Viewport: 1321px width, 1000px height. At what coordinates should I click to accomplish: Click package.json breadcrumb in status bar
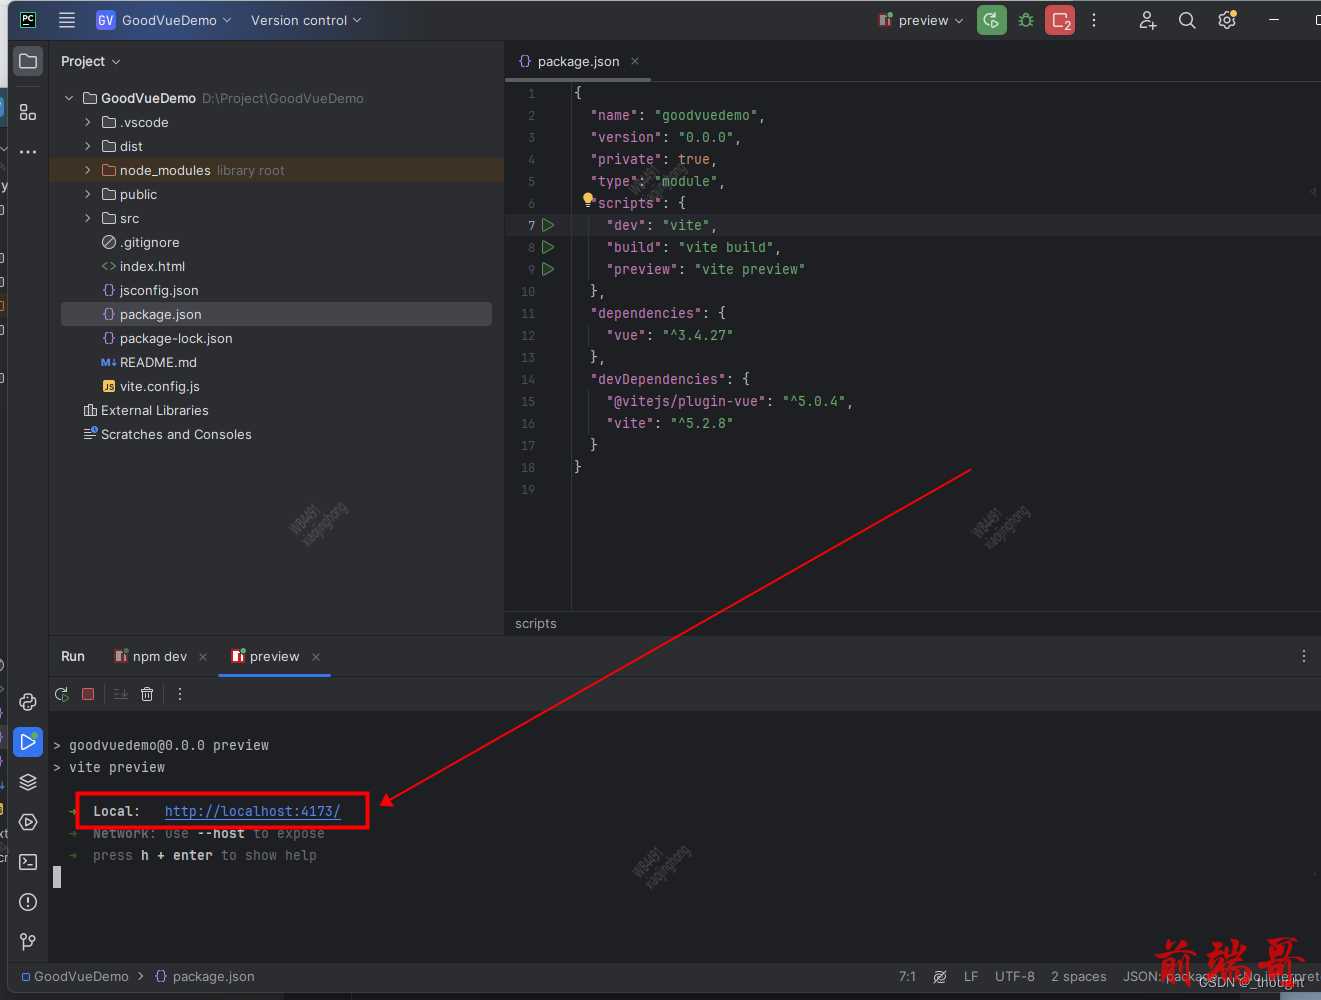tap(205, 976)
